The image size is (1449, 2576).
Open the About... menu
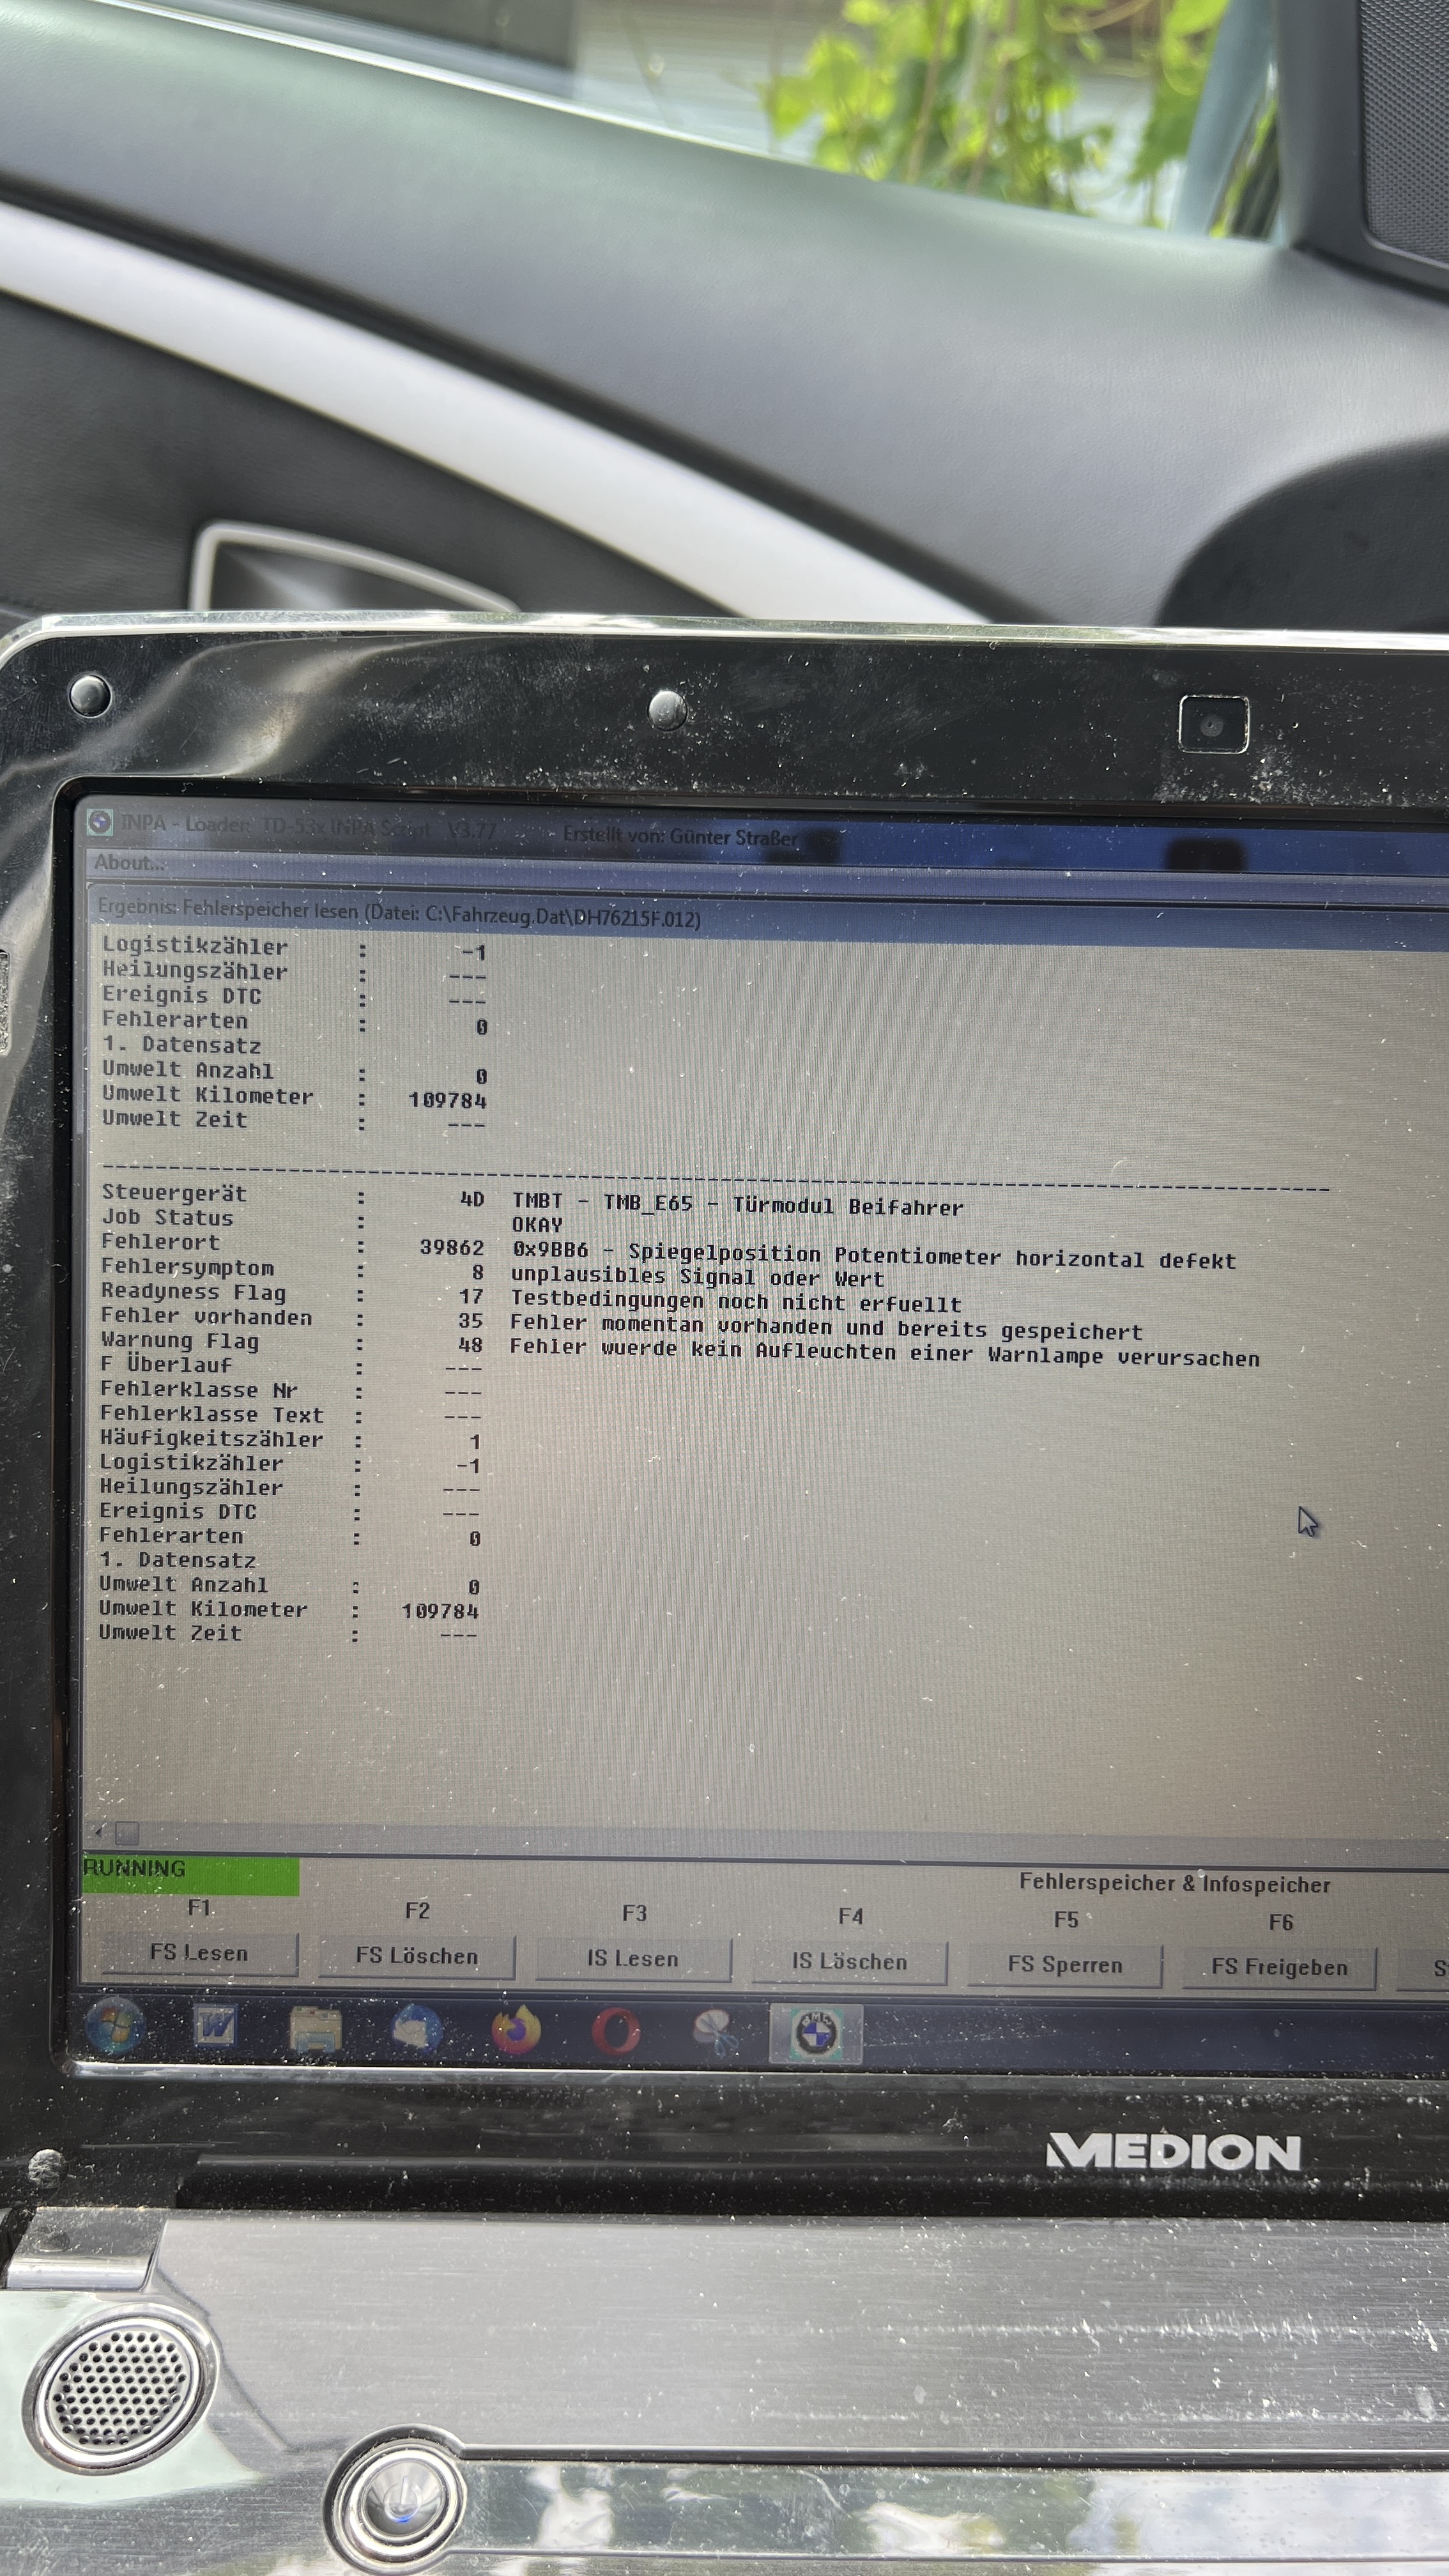129,862
